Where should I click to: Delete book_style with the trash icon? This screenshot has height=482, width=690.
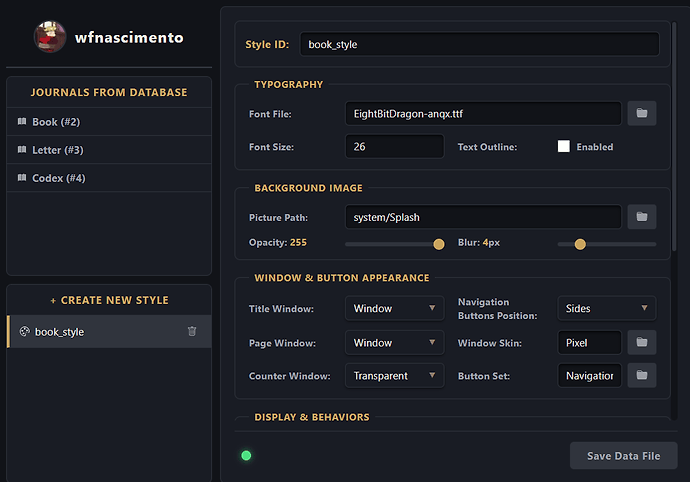coord(192,331)
